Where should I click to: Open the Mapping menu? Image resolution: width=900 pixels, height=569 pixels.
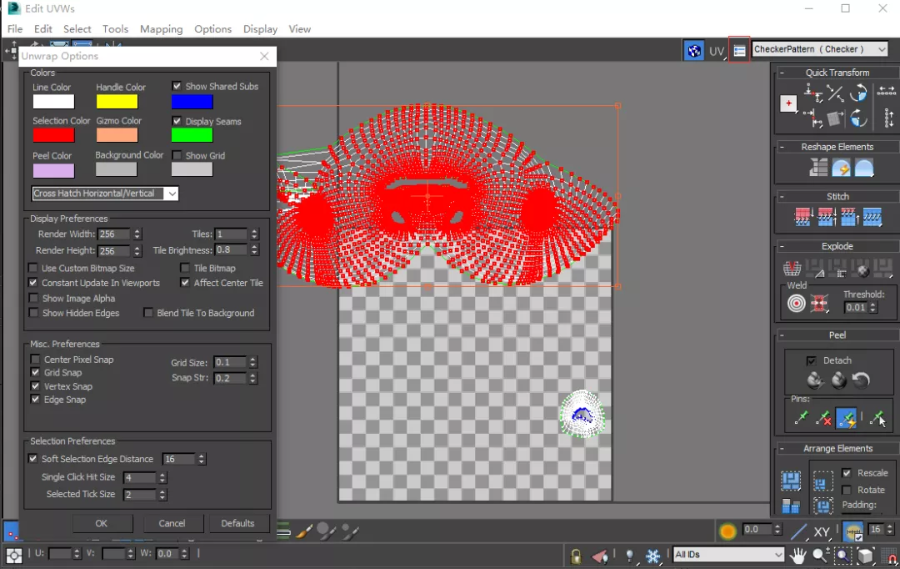[161, 29]
